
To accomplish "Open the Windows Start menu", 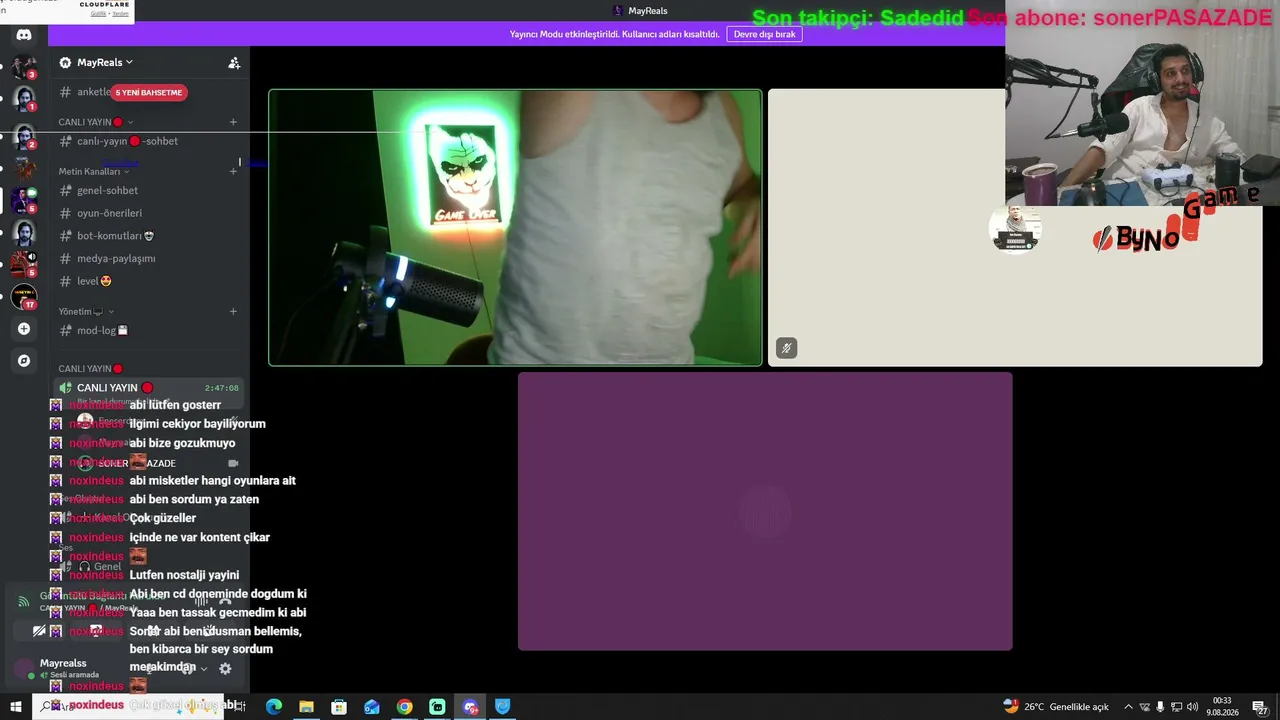I will click(16, 707).
